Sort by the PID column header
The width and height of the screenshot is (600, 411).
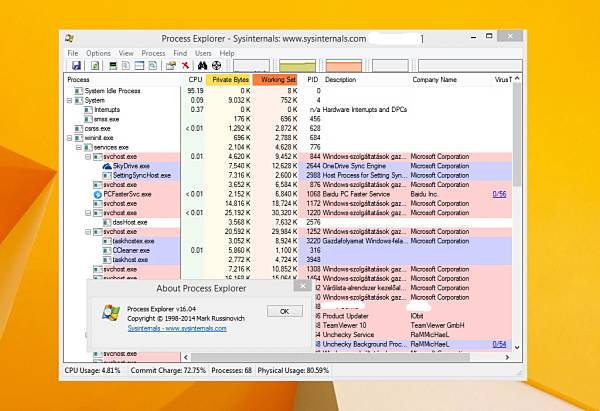(x=312, y=80)
